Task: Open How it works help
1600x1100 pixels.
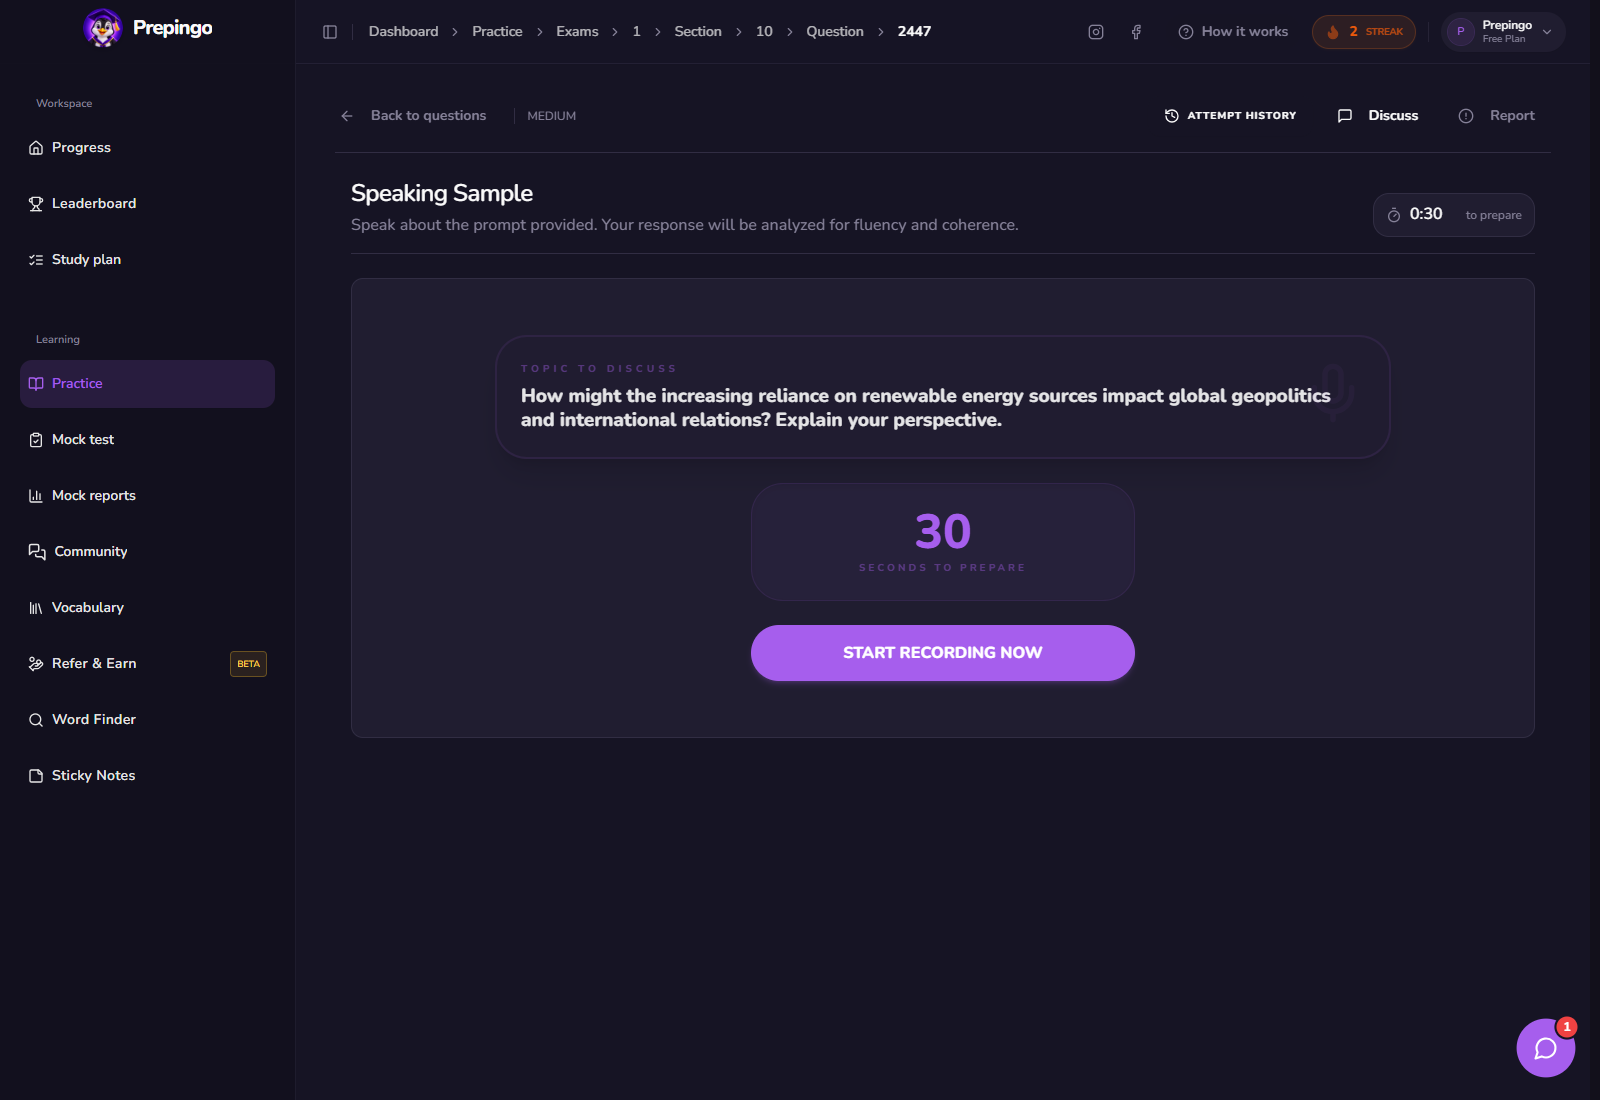Action: pyautogui.click(x=1233, y=32)
